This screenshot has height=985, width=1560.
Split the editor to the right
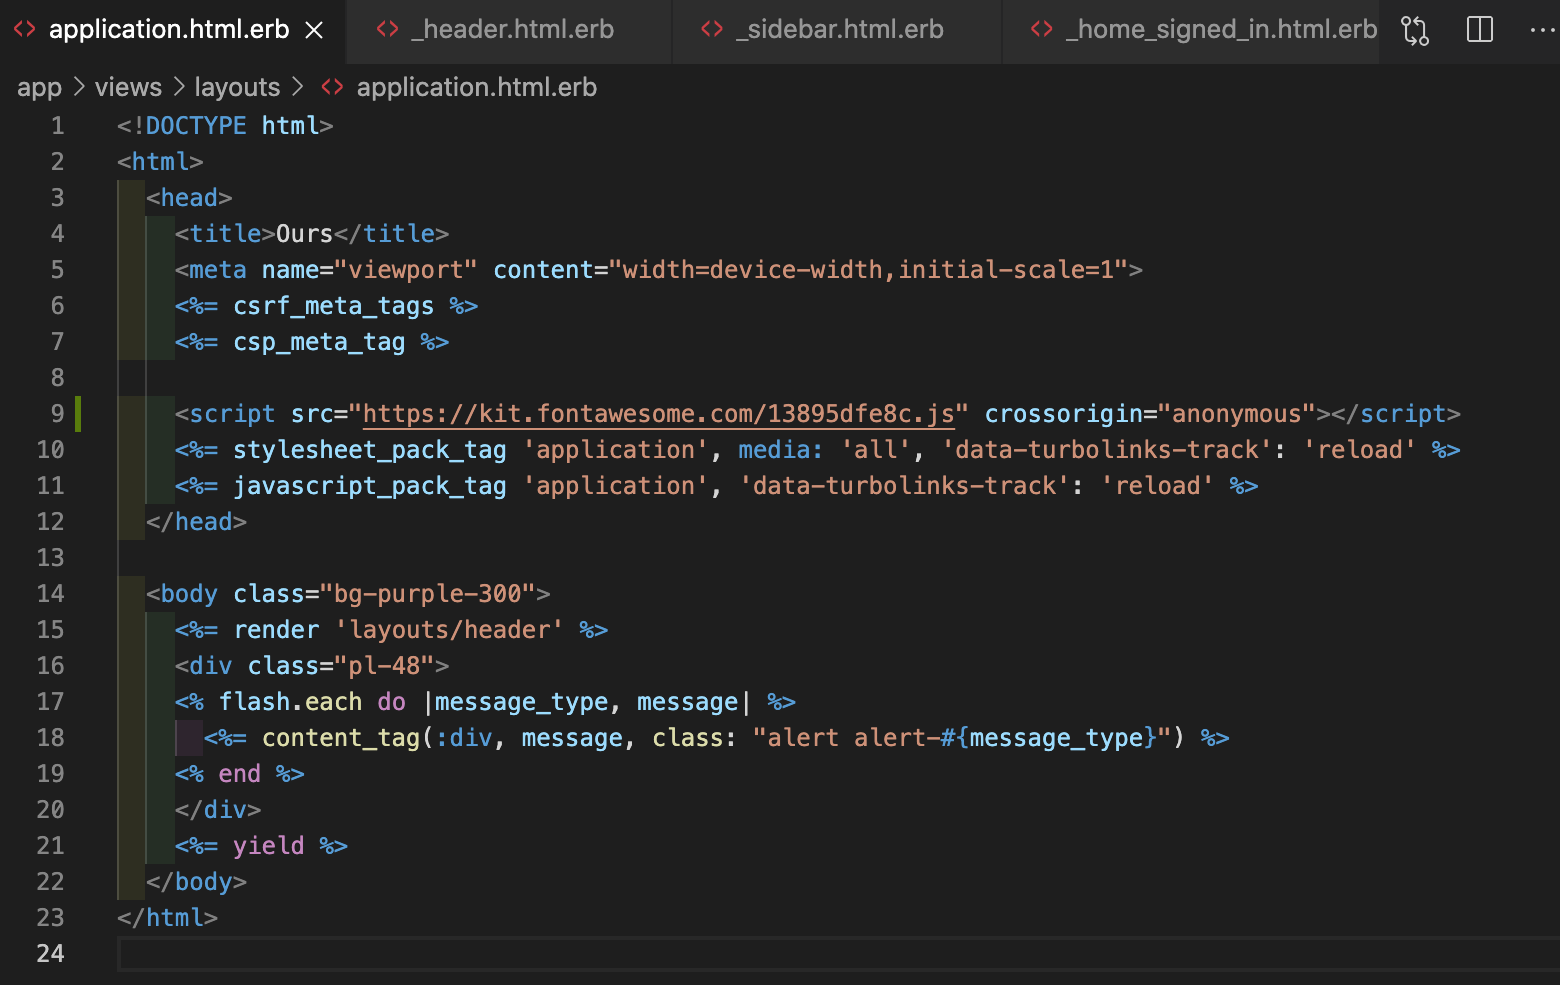click(x=1480, y=30)
